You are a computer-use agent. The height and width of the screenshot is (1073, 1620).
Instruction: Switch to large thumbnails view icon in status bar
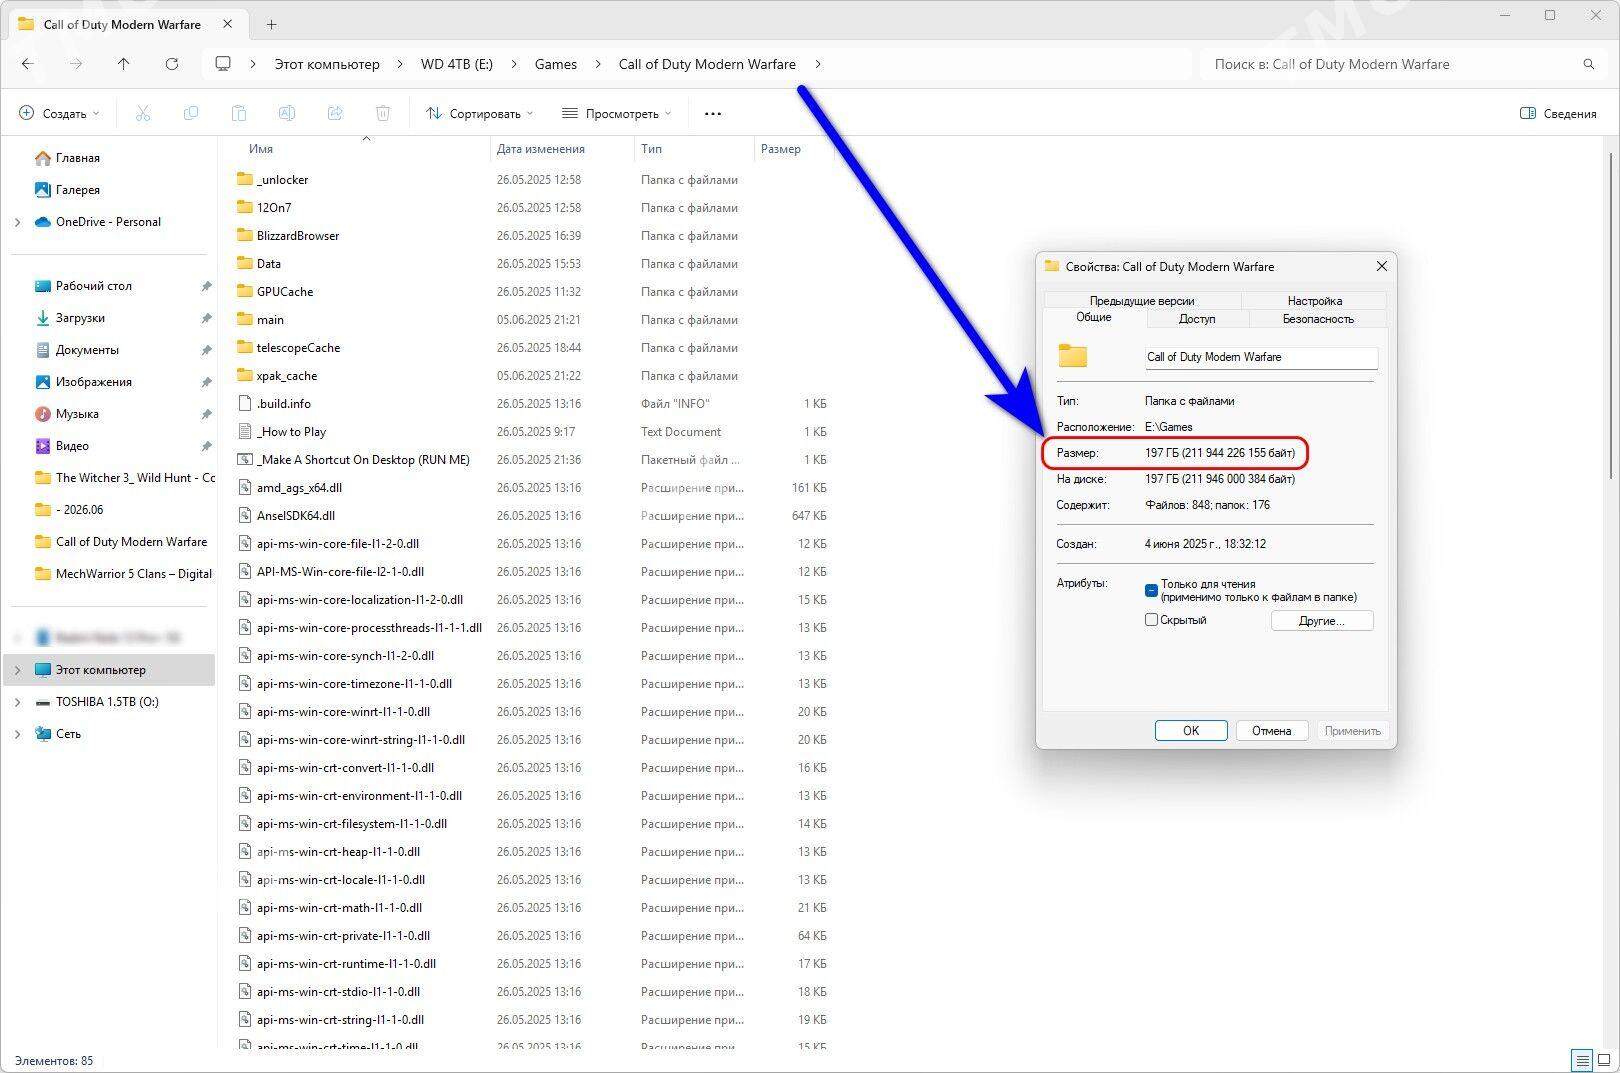pos(1604,1060)
